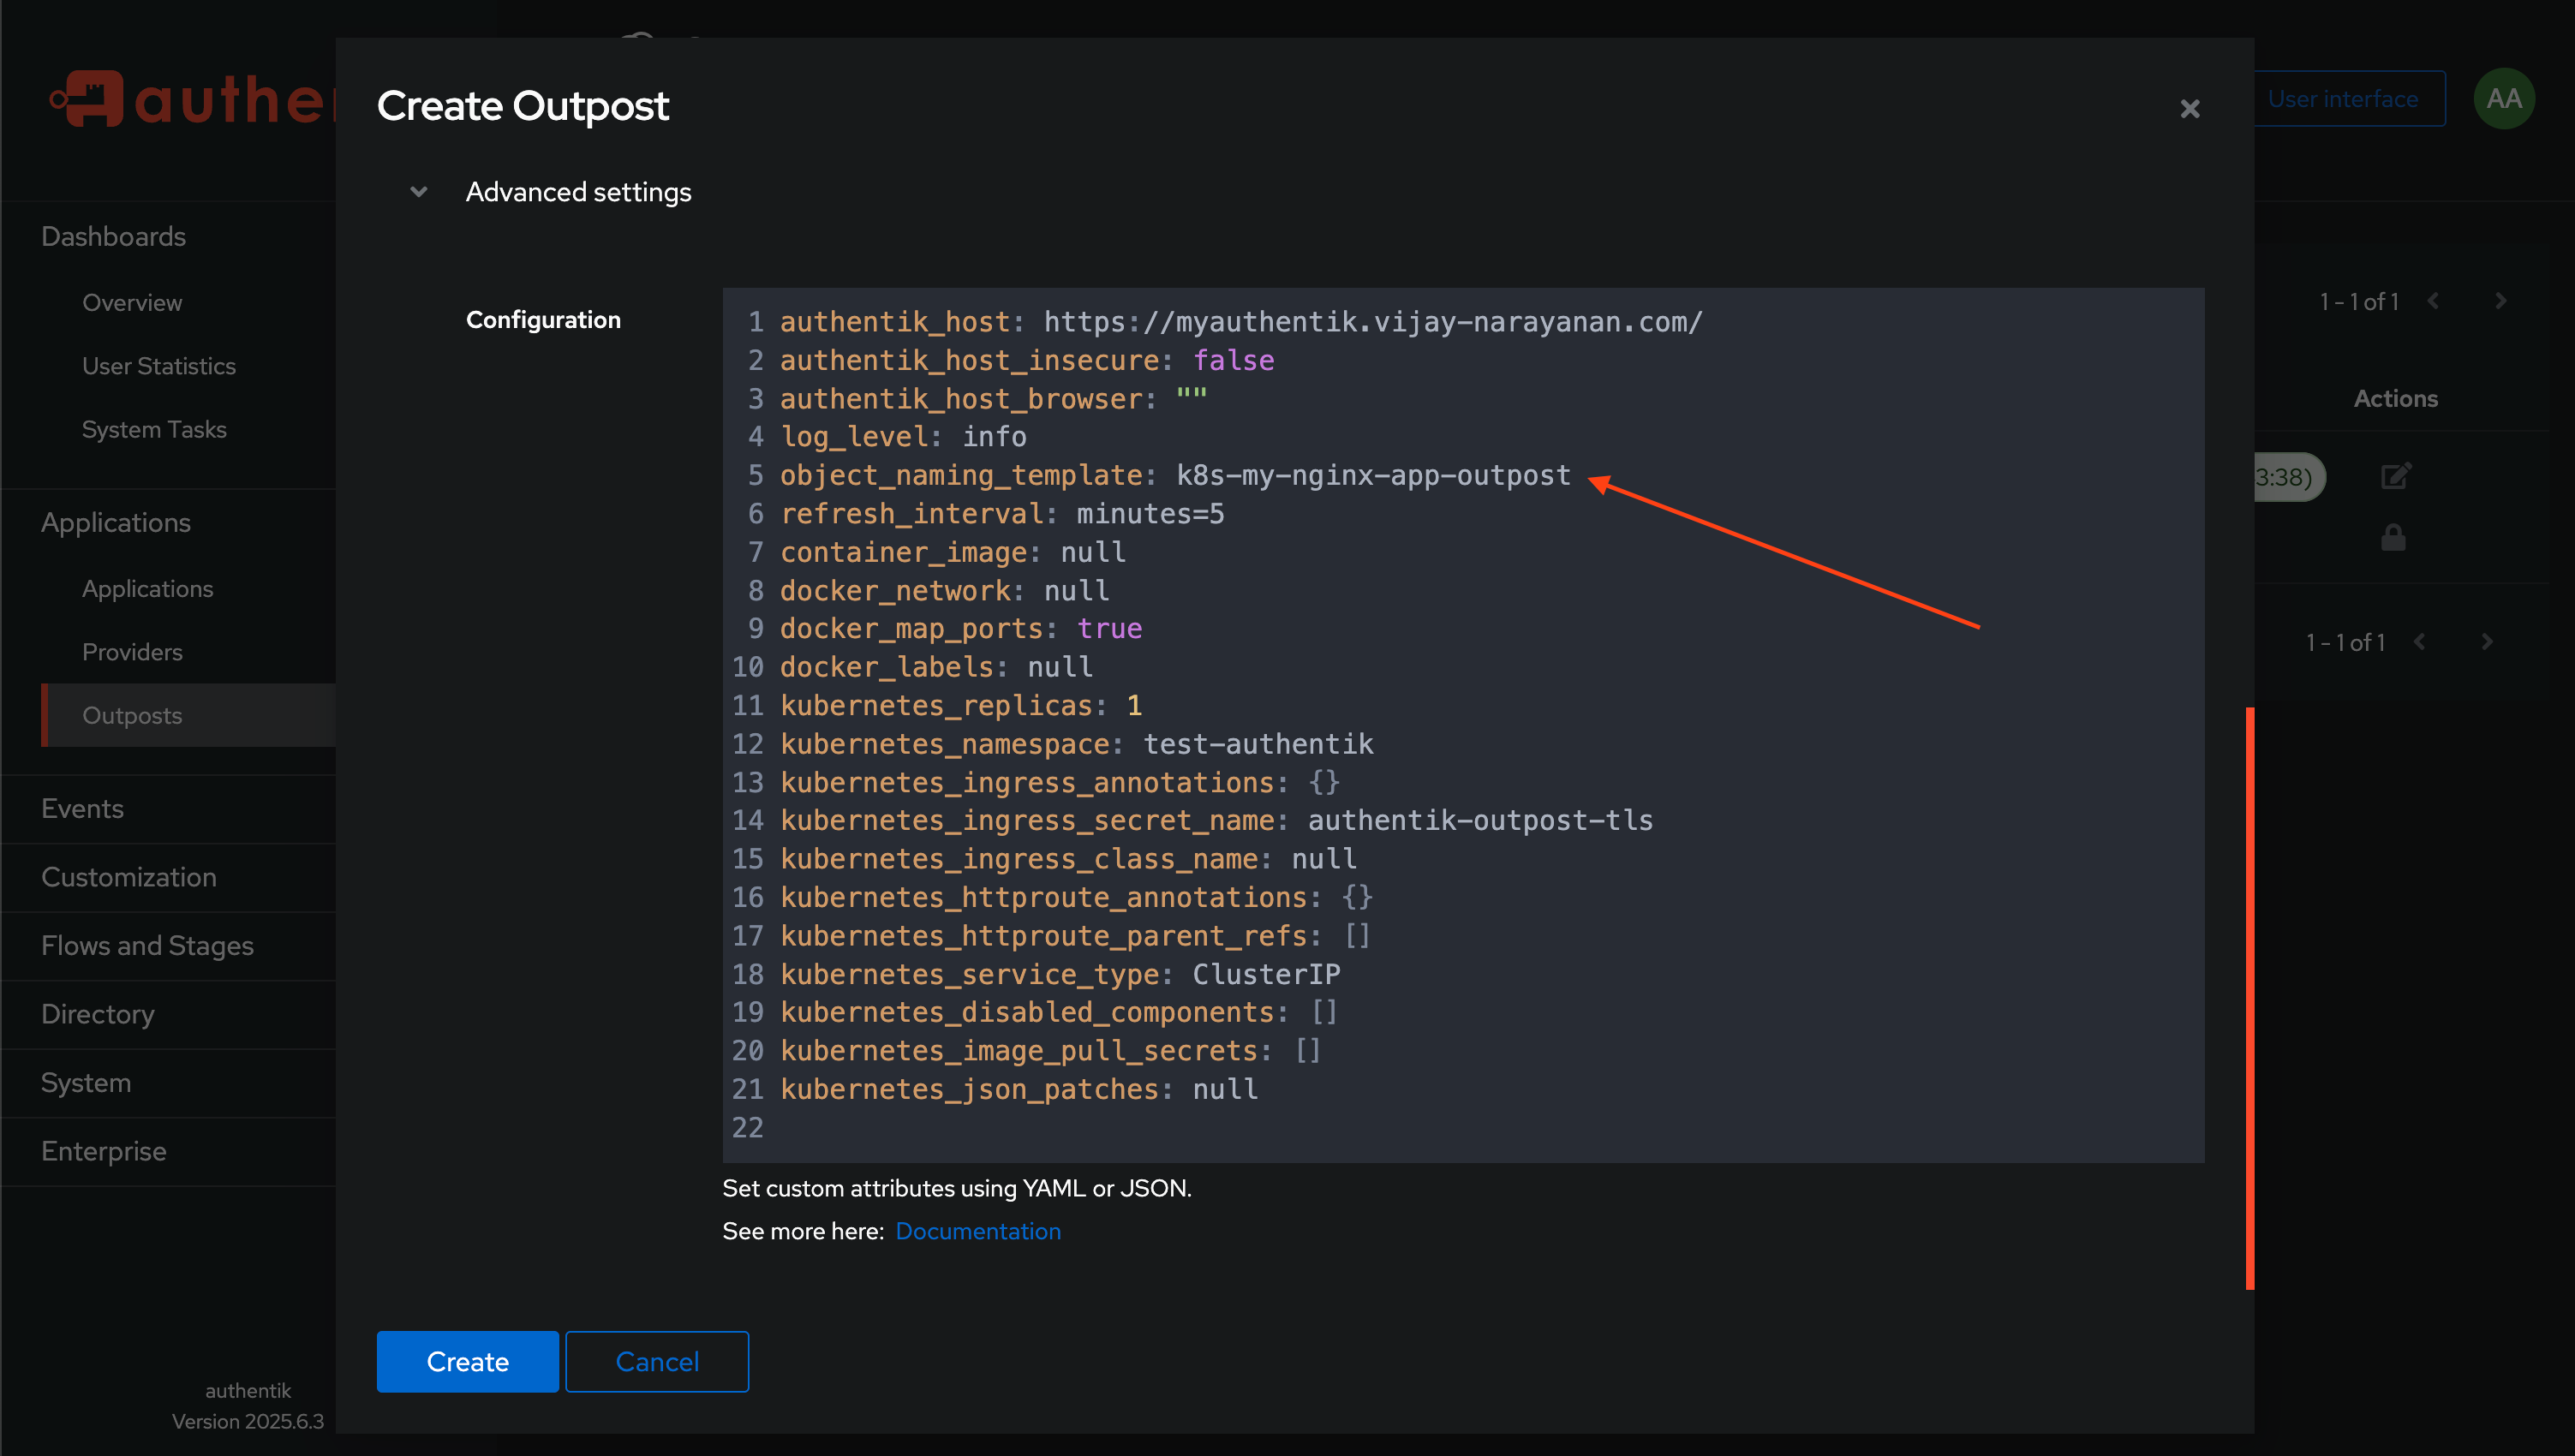The width and height of the screenshot is (2575, 1456).
Task: Click the docker_network null line
Action: [x=944, y=591]
